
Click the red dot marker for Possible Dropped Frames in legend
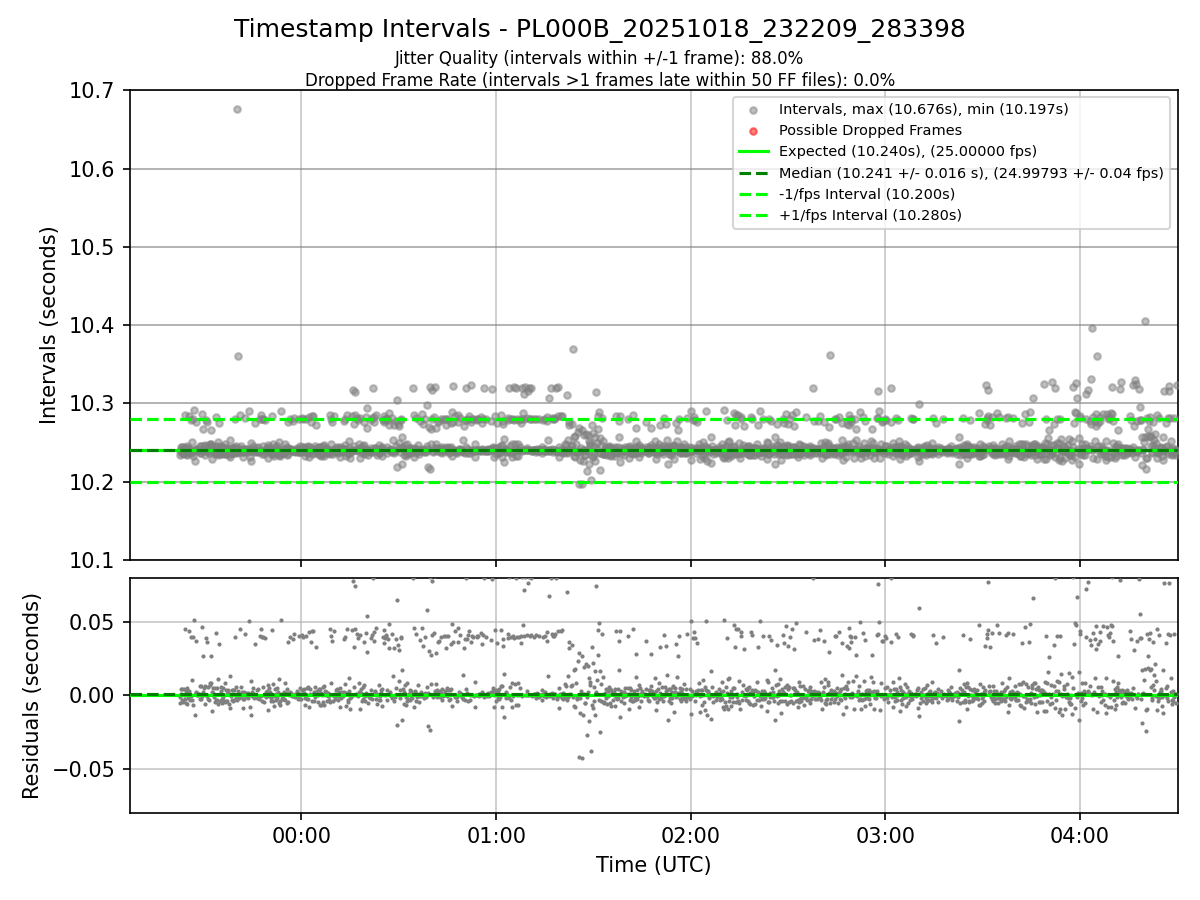[754, 131]
